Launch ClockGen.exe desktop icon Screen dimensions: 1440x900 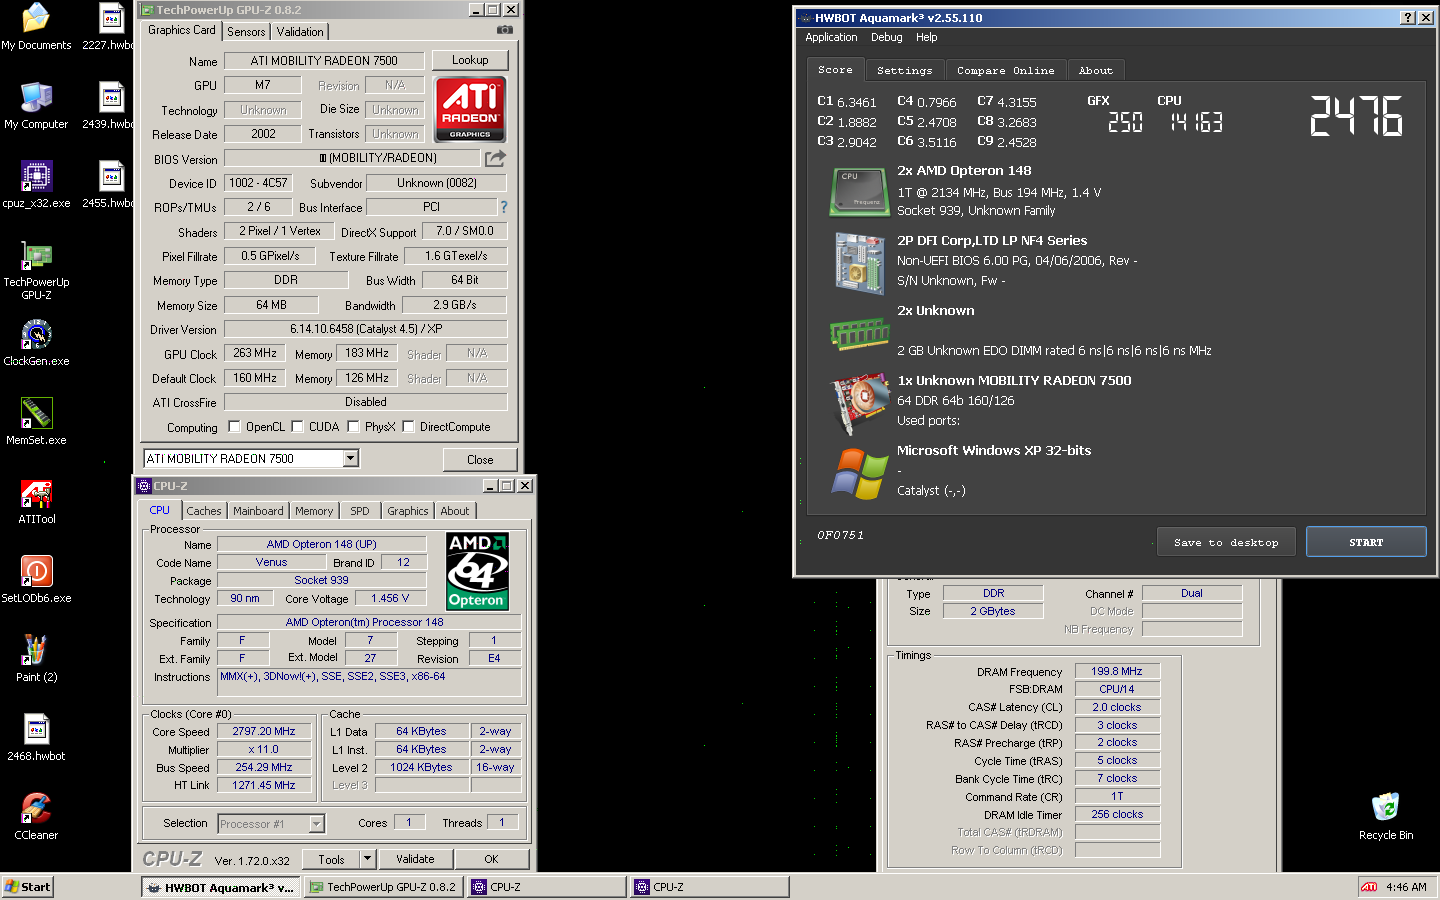click(x=36, y=343)
